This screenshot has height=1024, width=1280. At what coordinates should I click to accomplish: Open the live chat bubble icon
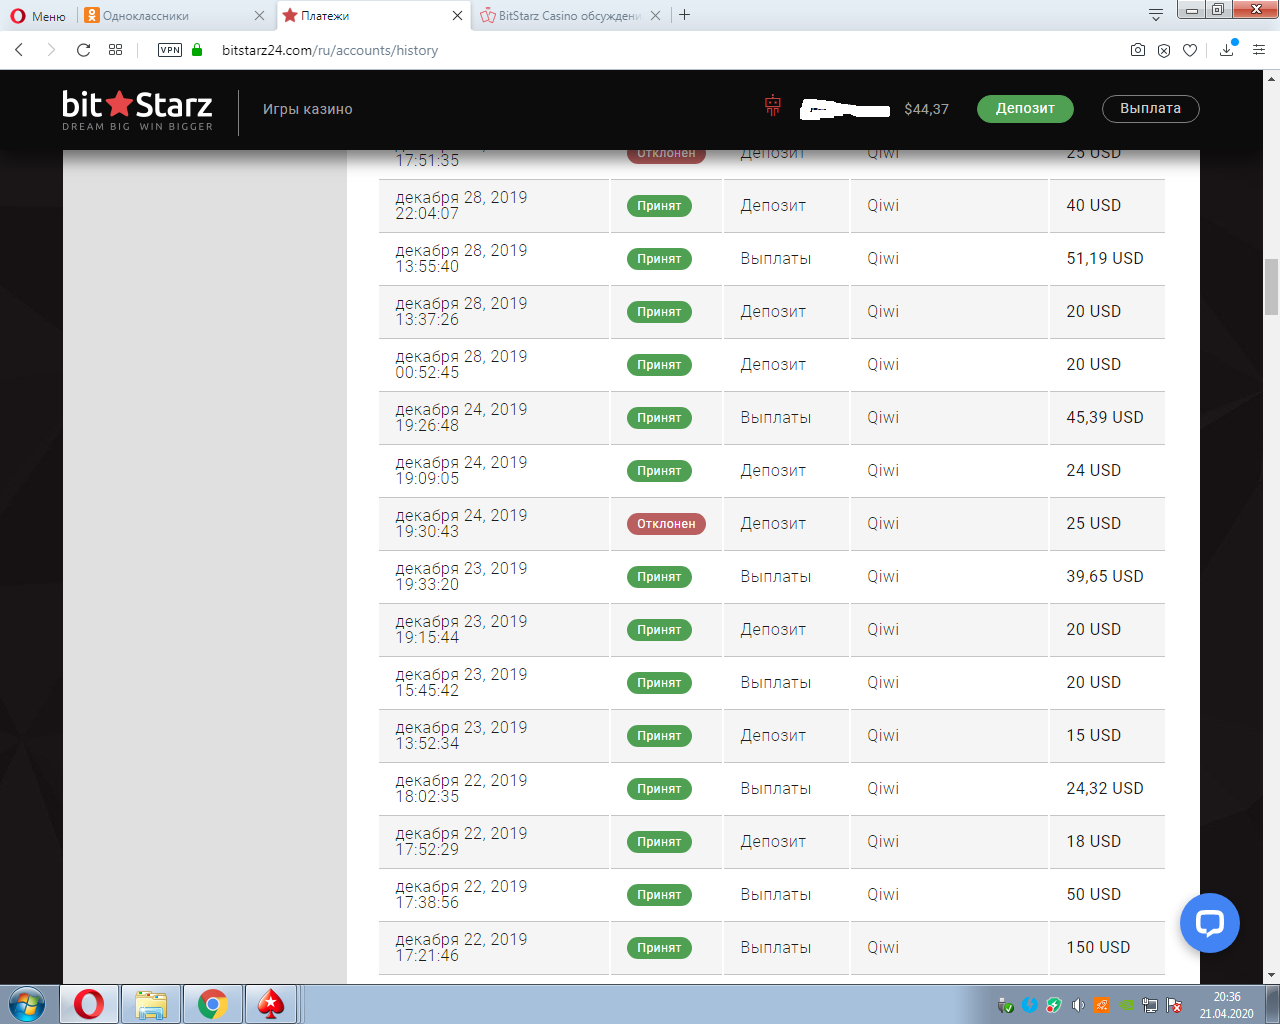1209,922
